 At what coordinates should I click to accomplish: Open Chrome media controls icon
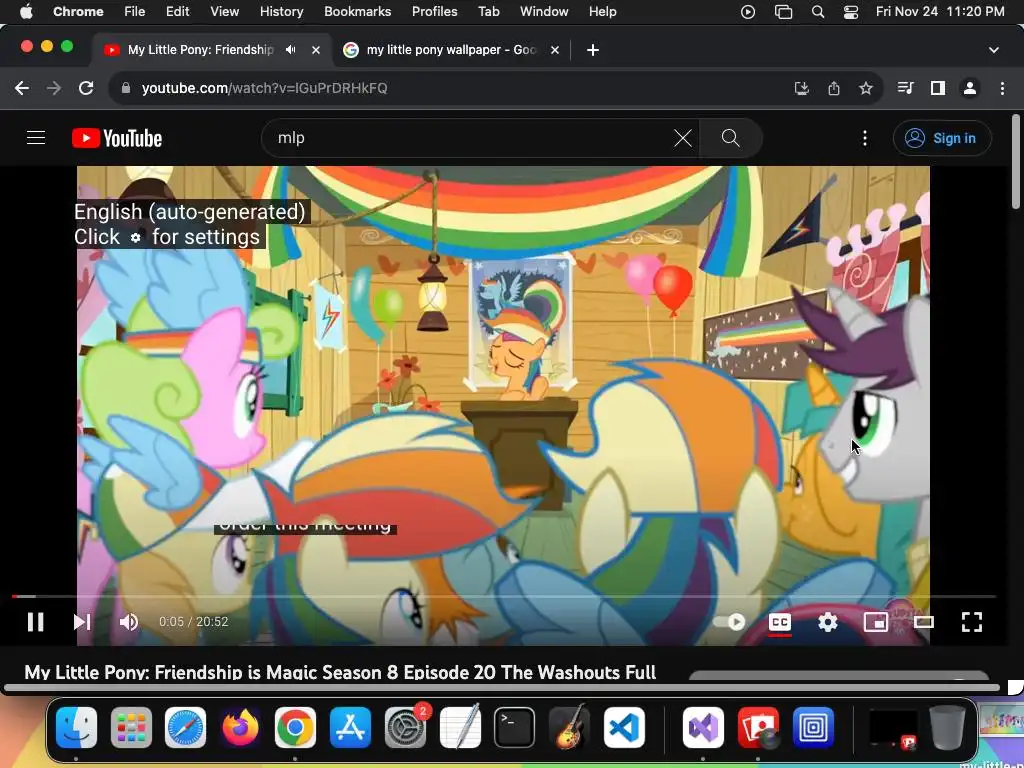[x=905, y=88]
